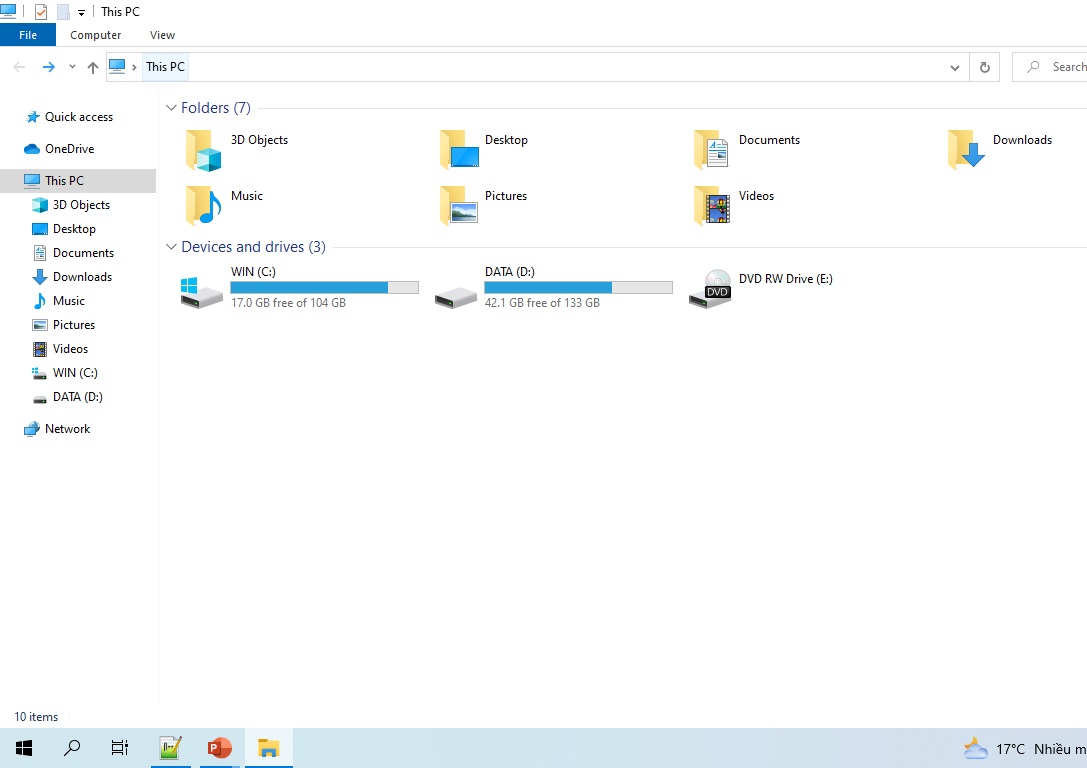The height and width of the screenshot is (768, 1087).
Task: Go forward using the navigation arrow
Action: click(49, 67)
